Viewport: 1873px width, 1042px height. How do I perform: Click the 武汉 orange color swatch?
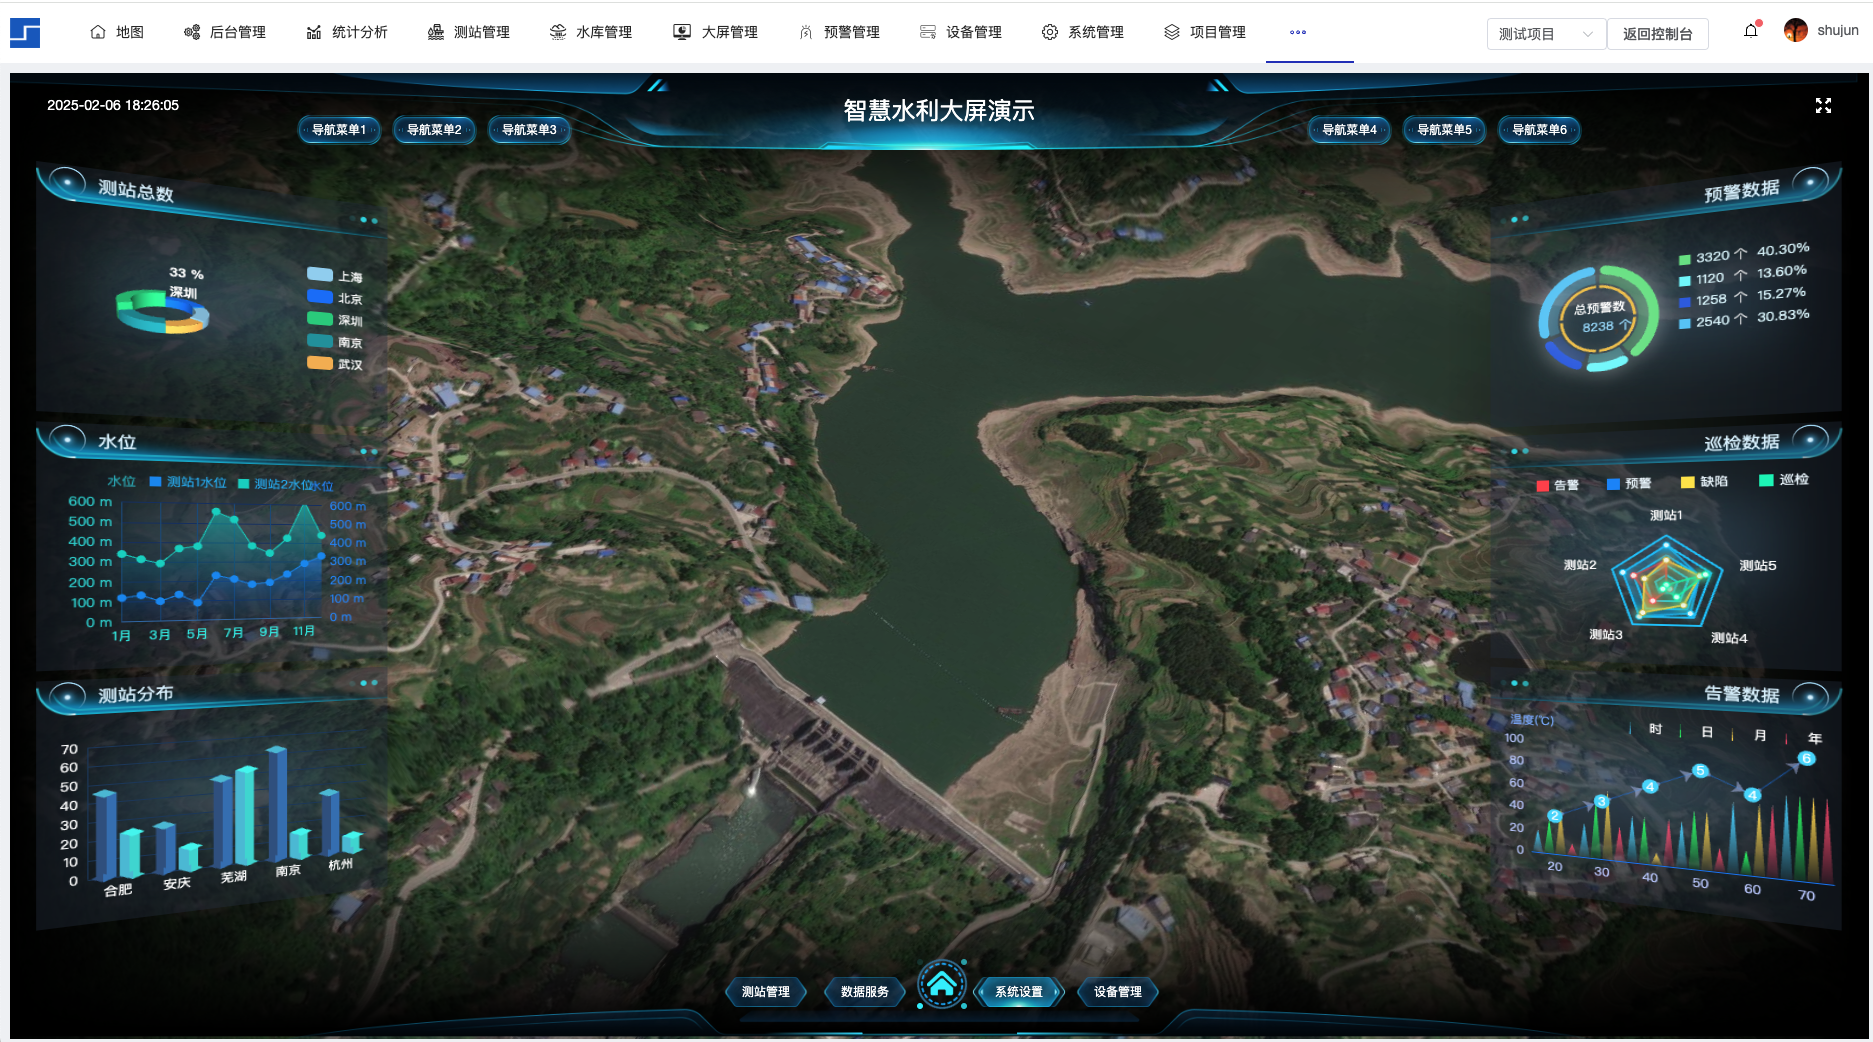[x=320, y=363]
